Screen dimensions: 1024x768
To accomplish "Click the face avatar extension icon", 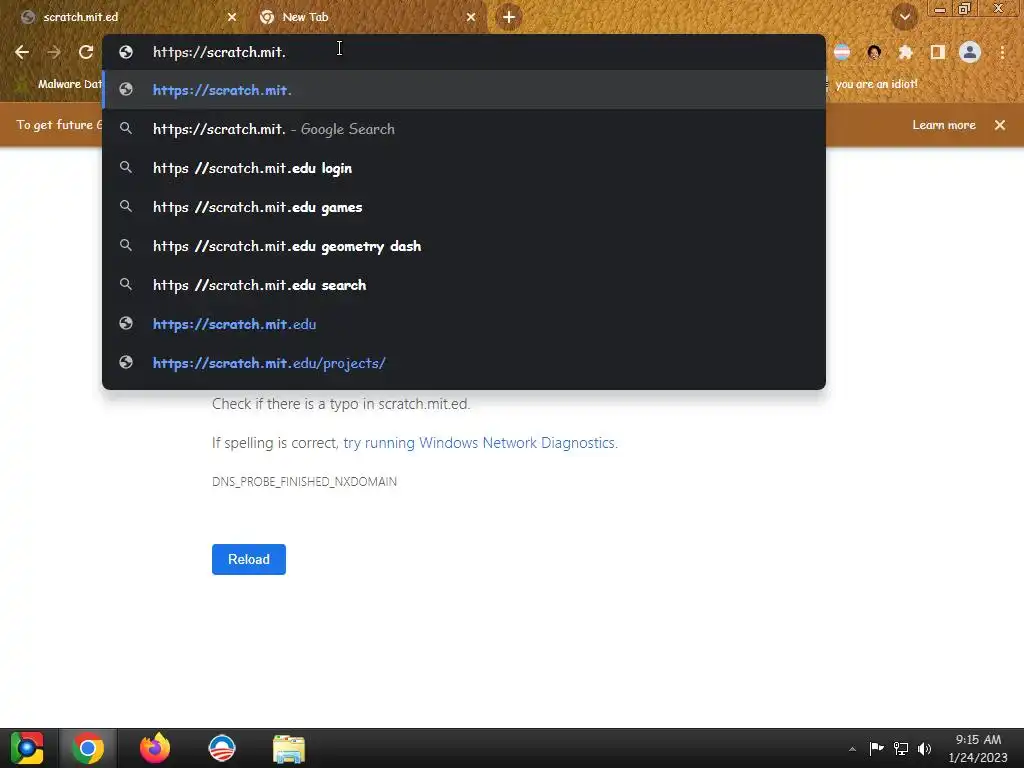I will [x=874, y=52].
